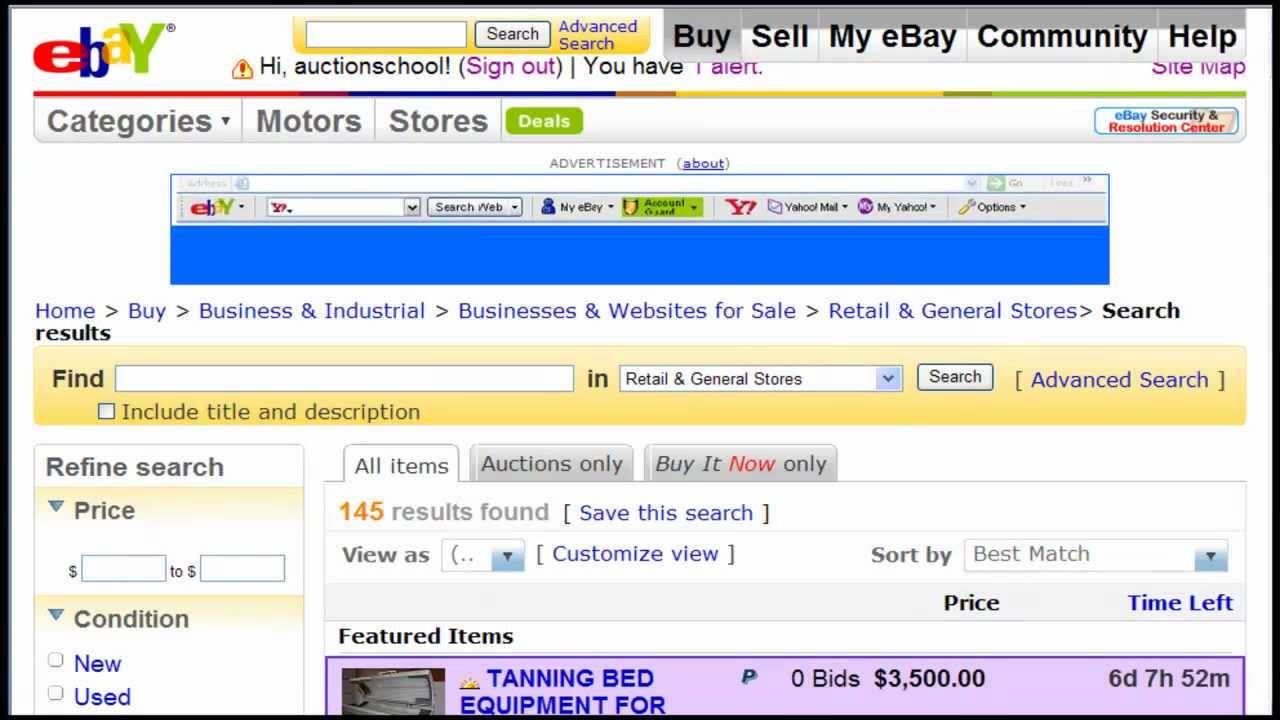Click the Search button in the Find bar
Screen dimensions: 1280x720
(955, 377)
